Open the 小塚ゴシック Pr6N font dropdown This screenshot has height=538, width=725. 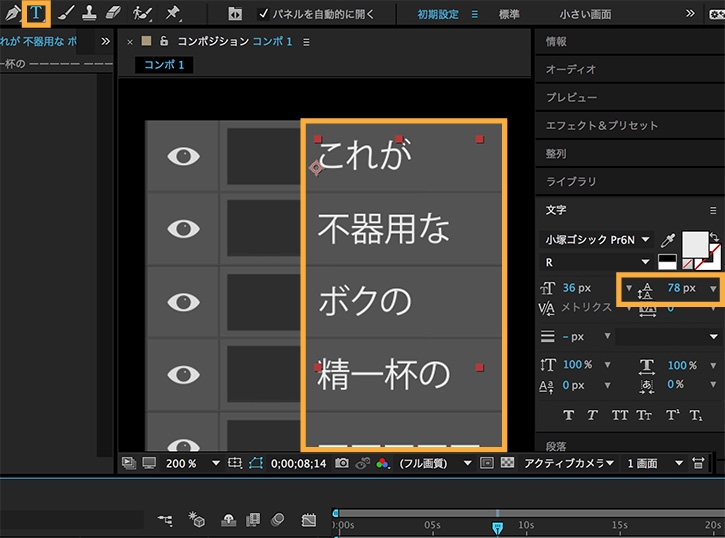596,239
